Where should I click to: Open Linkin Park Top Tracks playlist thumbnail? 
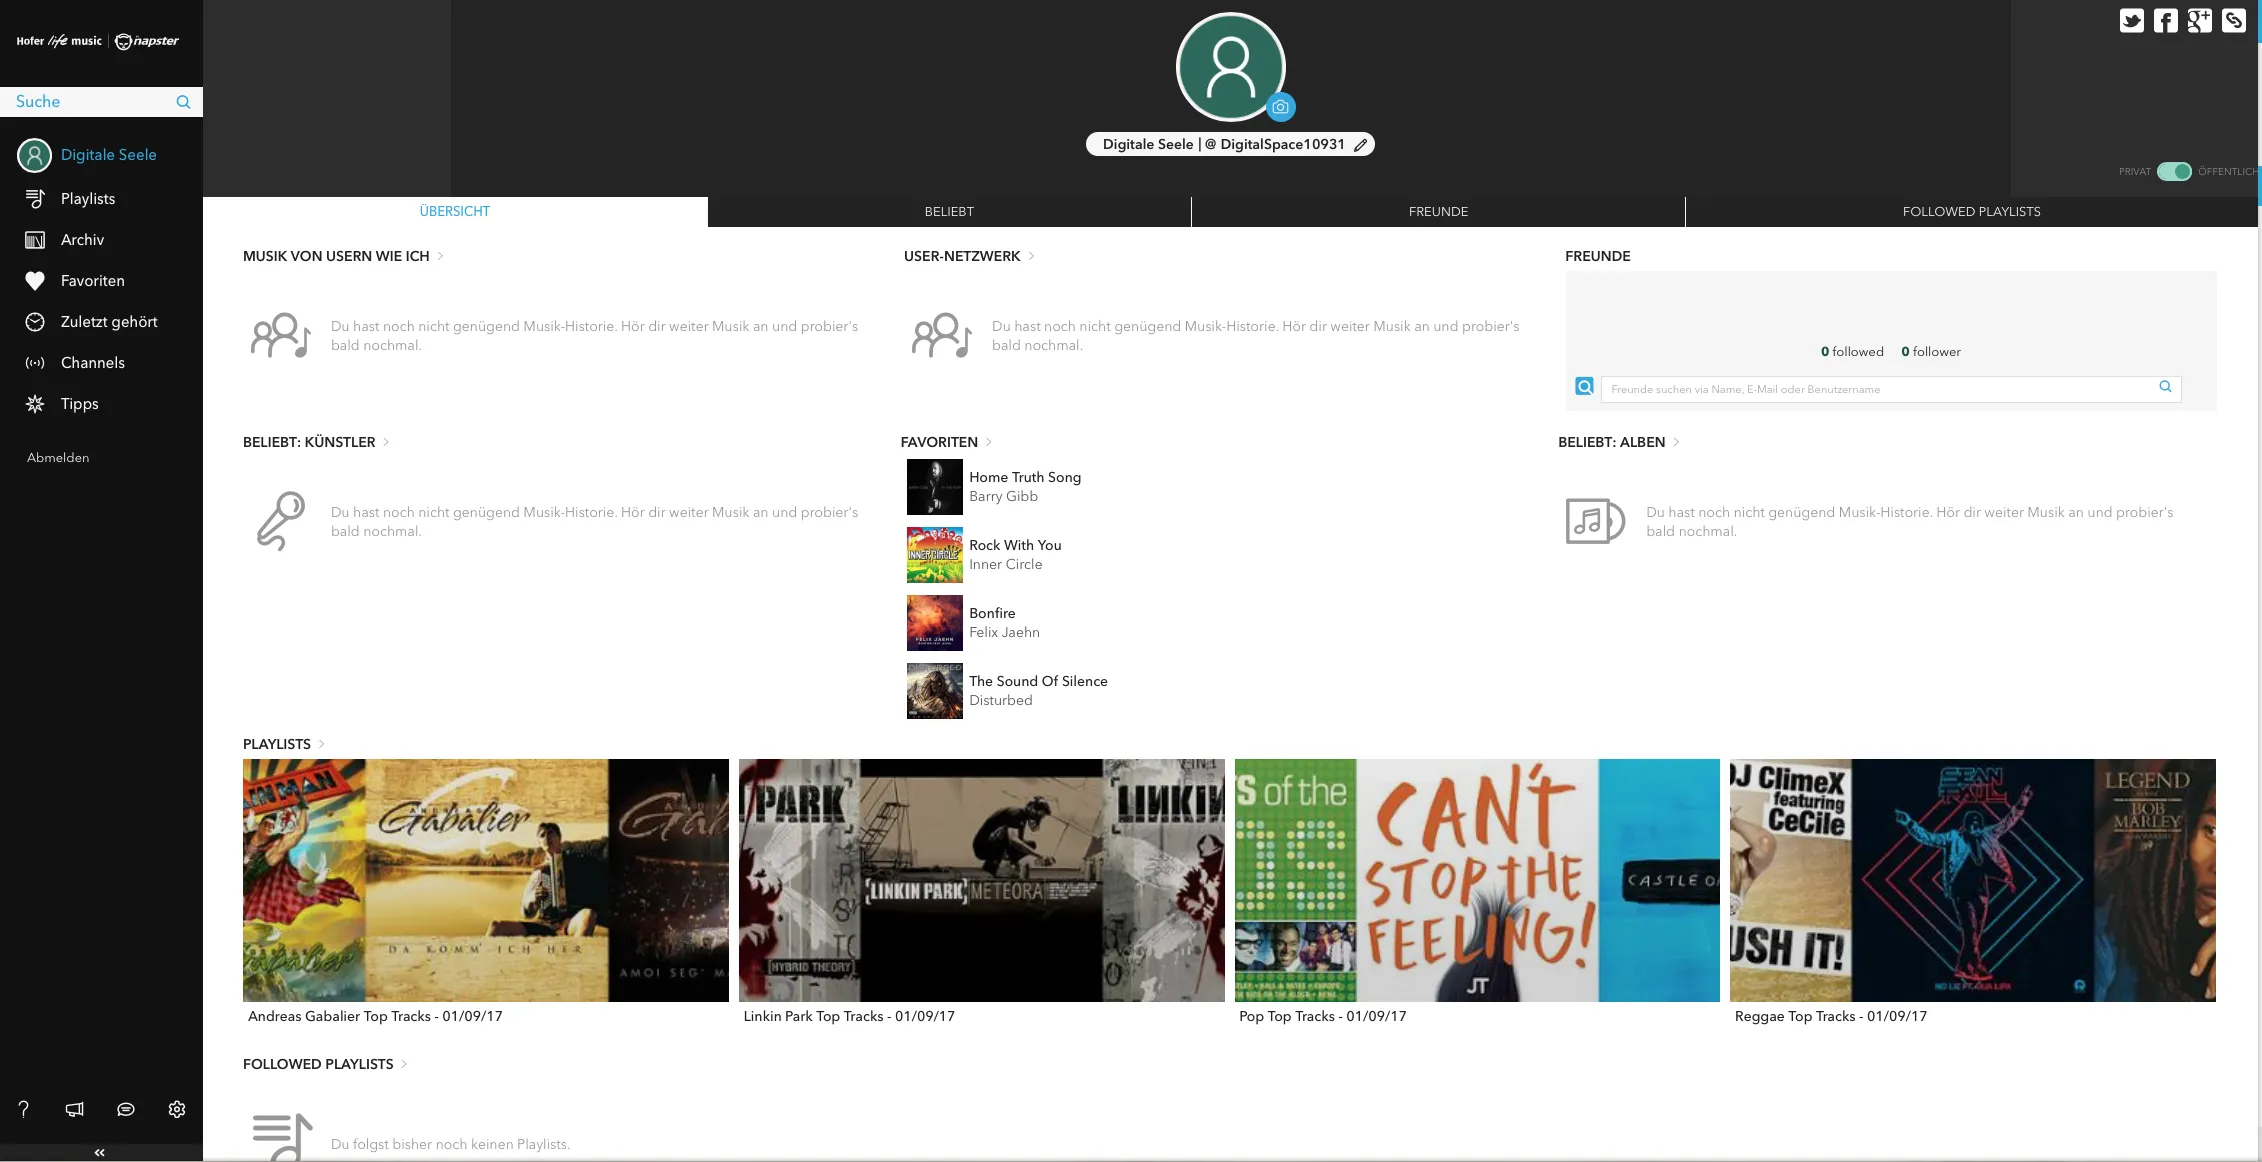(981, 880)
